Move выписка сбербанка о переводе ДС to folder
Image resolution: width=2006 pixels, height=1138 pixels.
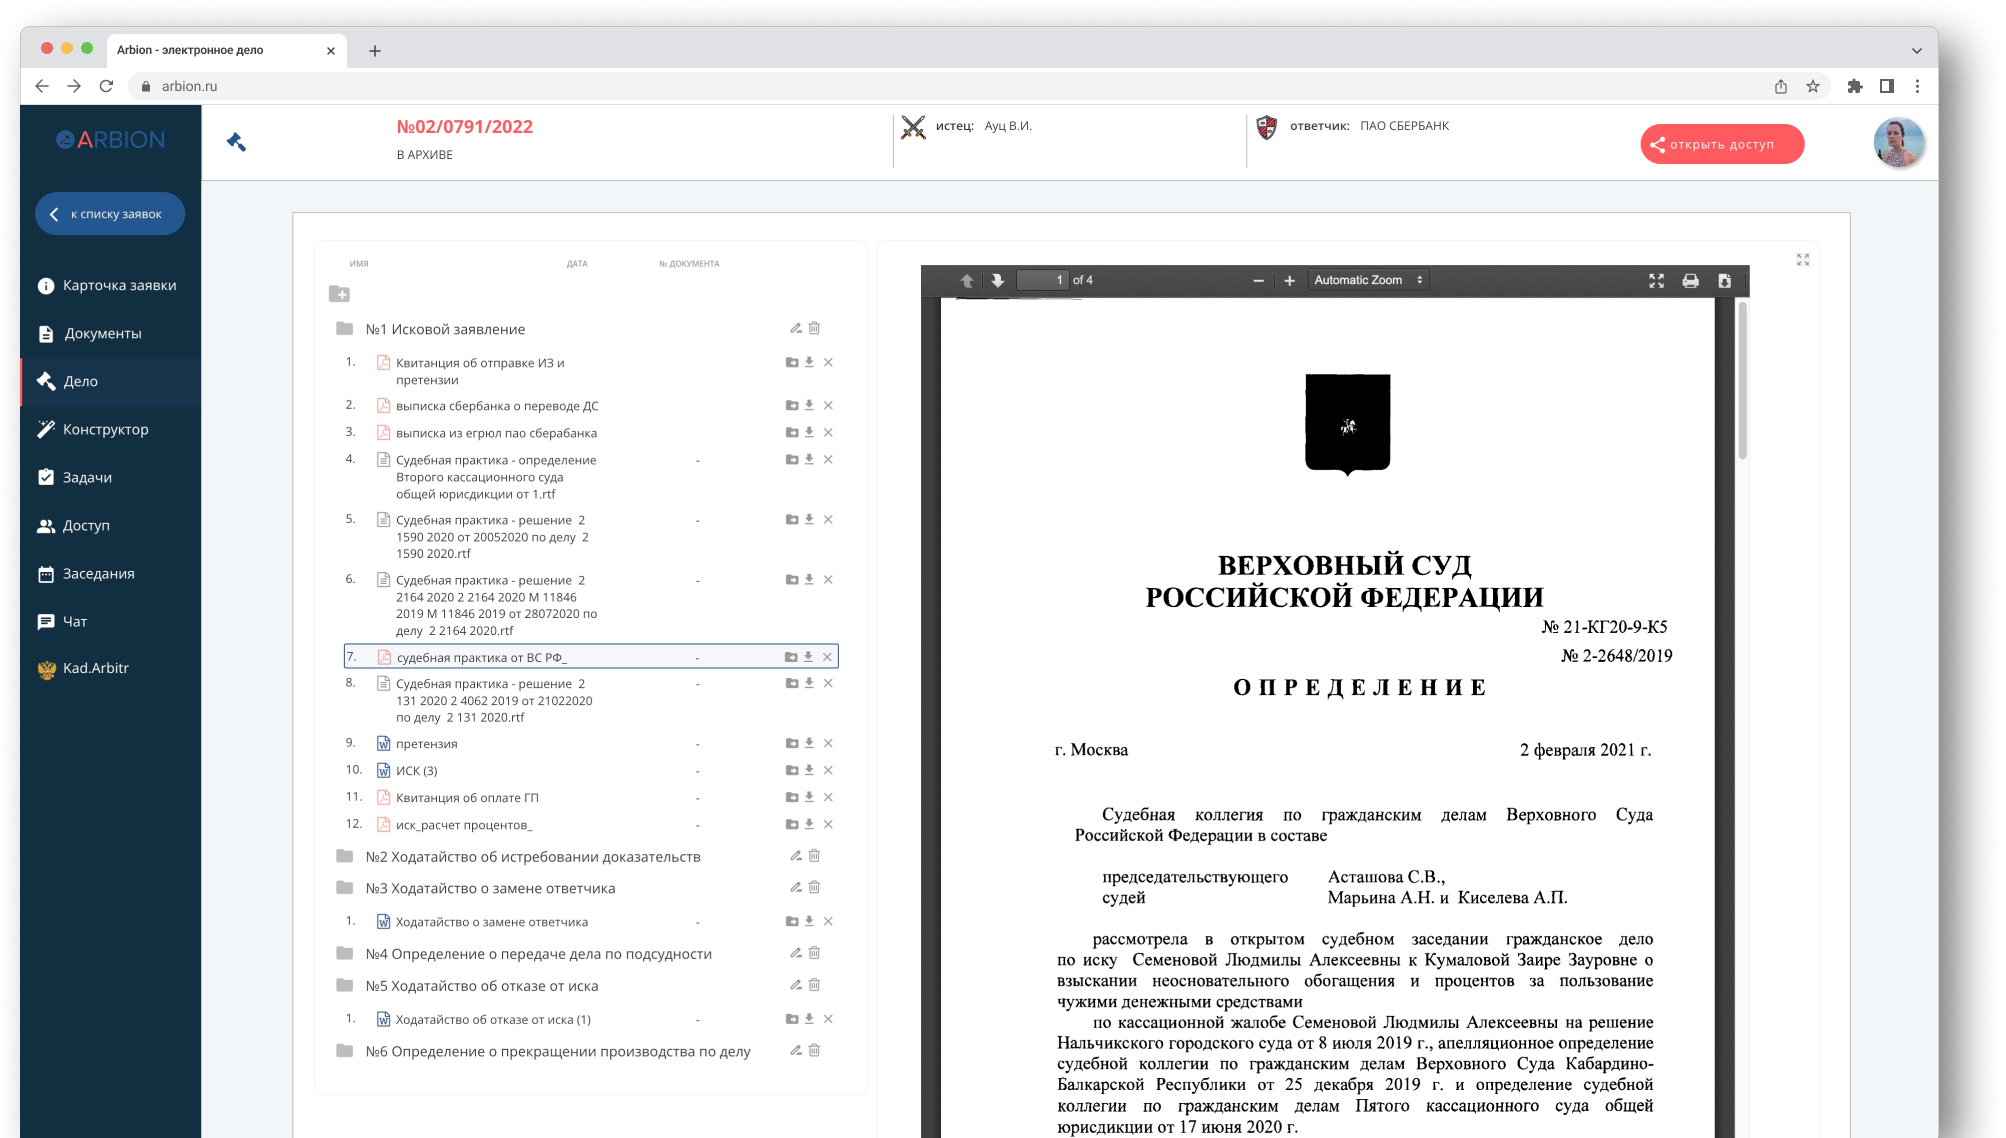click(792, 406)
